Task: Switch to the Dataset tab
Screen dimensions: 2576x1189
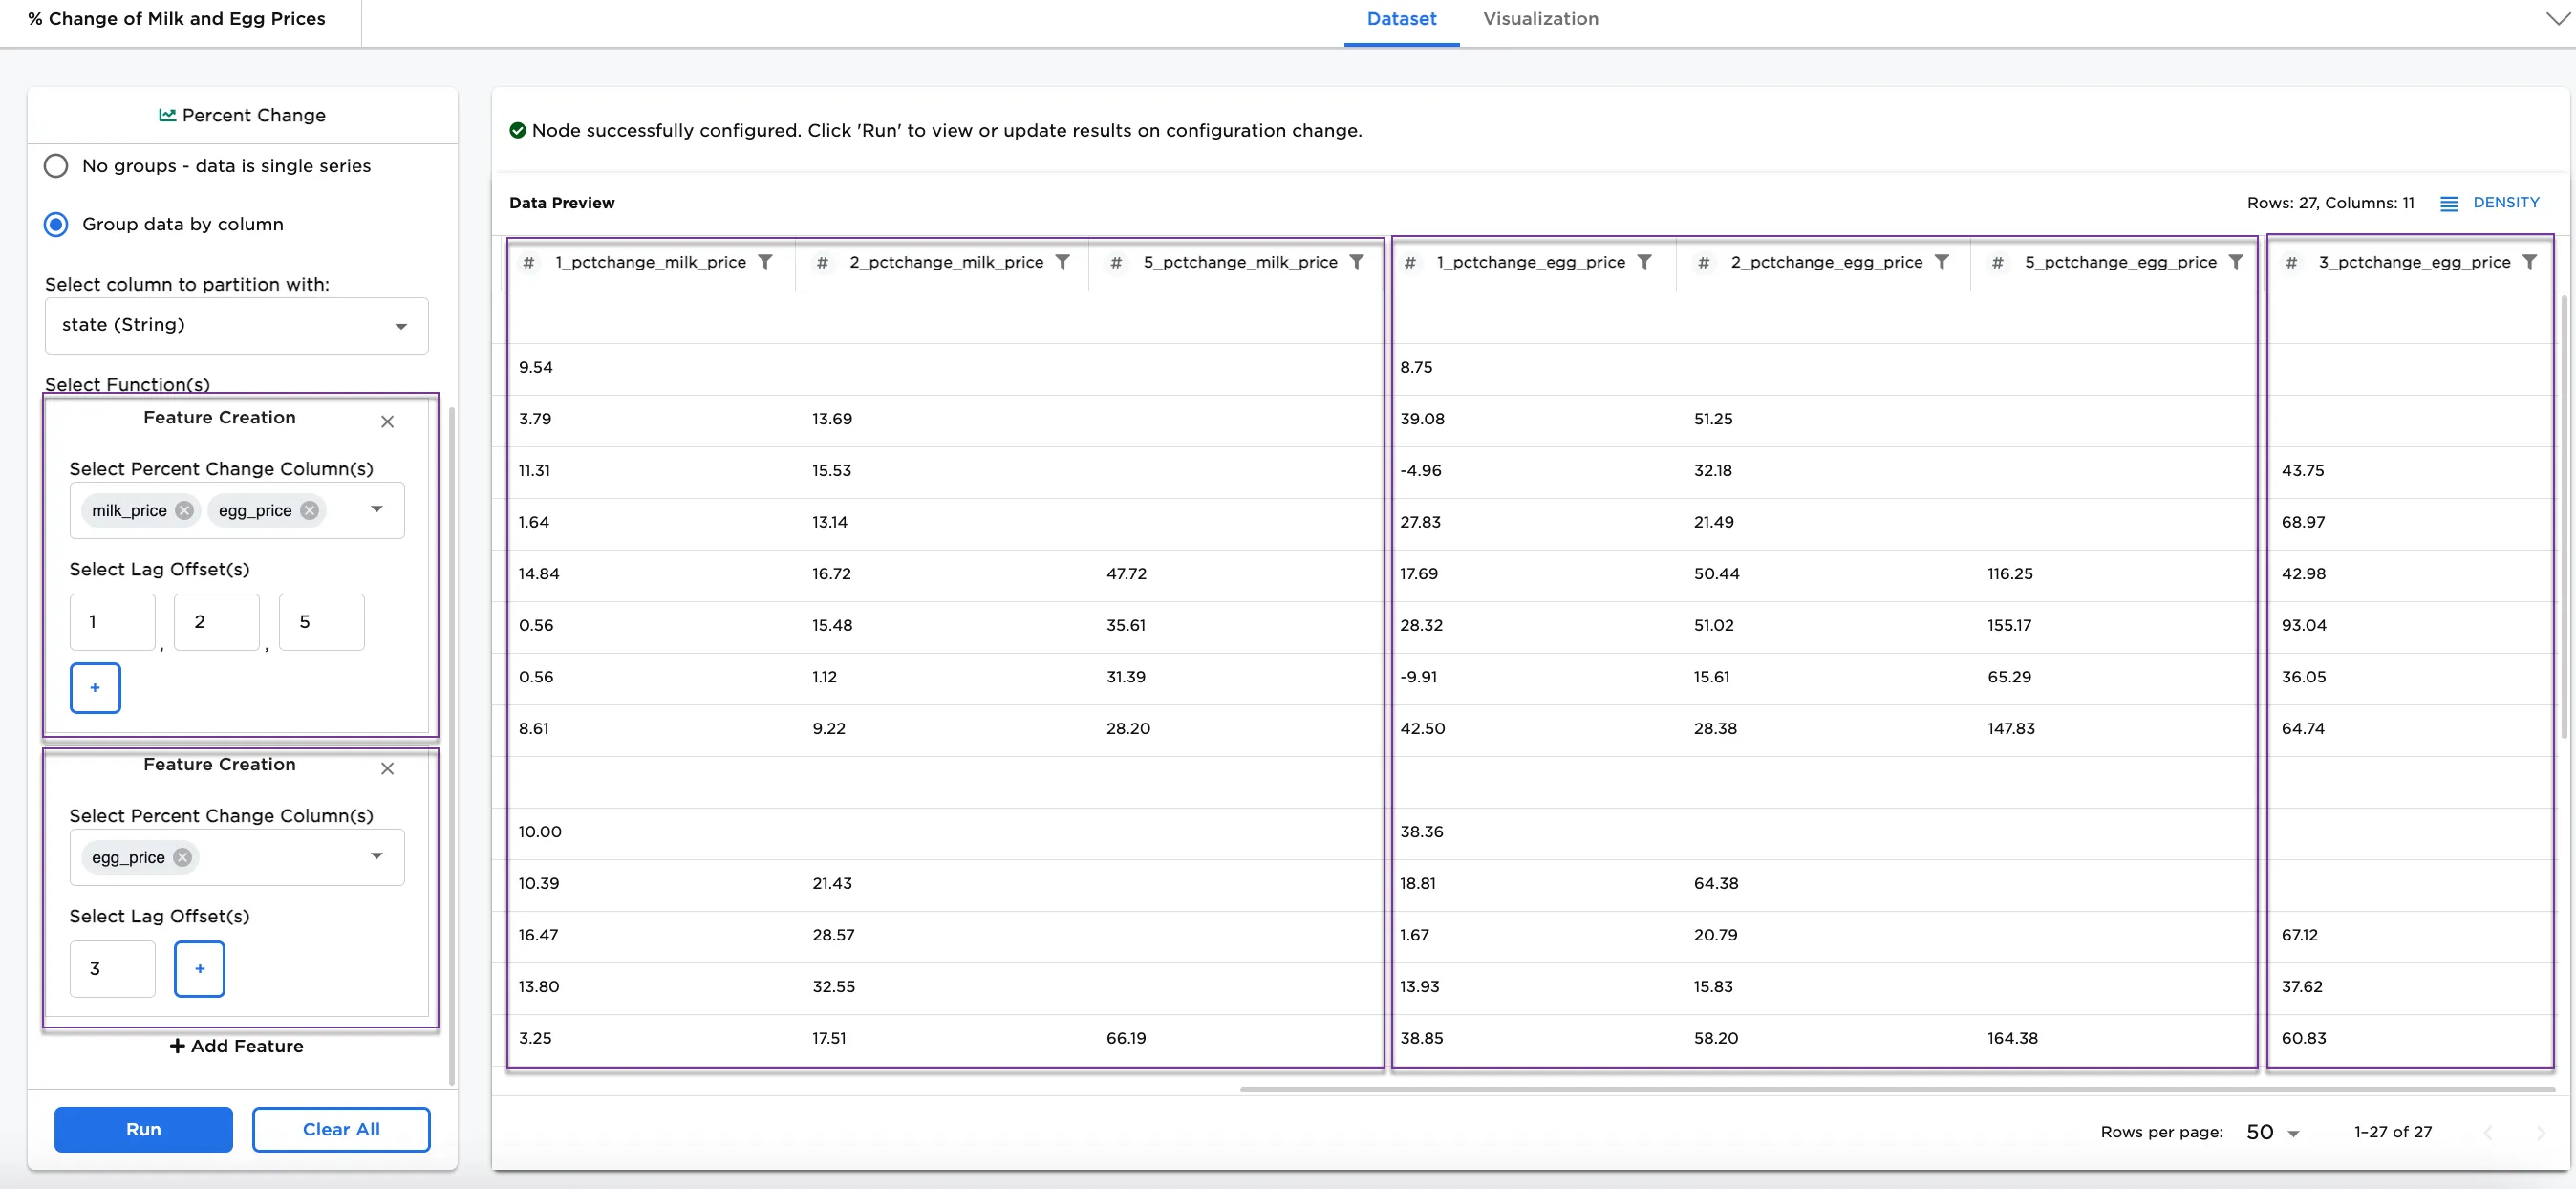Action: pyautogui.click(x=1401, y=19)
